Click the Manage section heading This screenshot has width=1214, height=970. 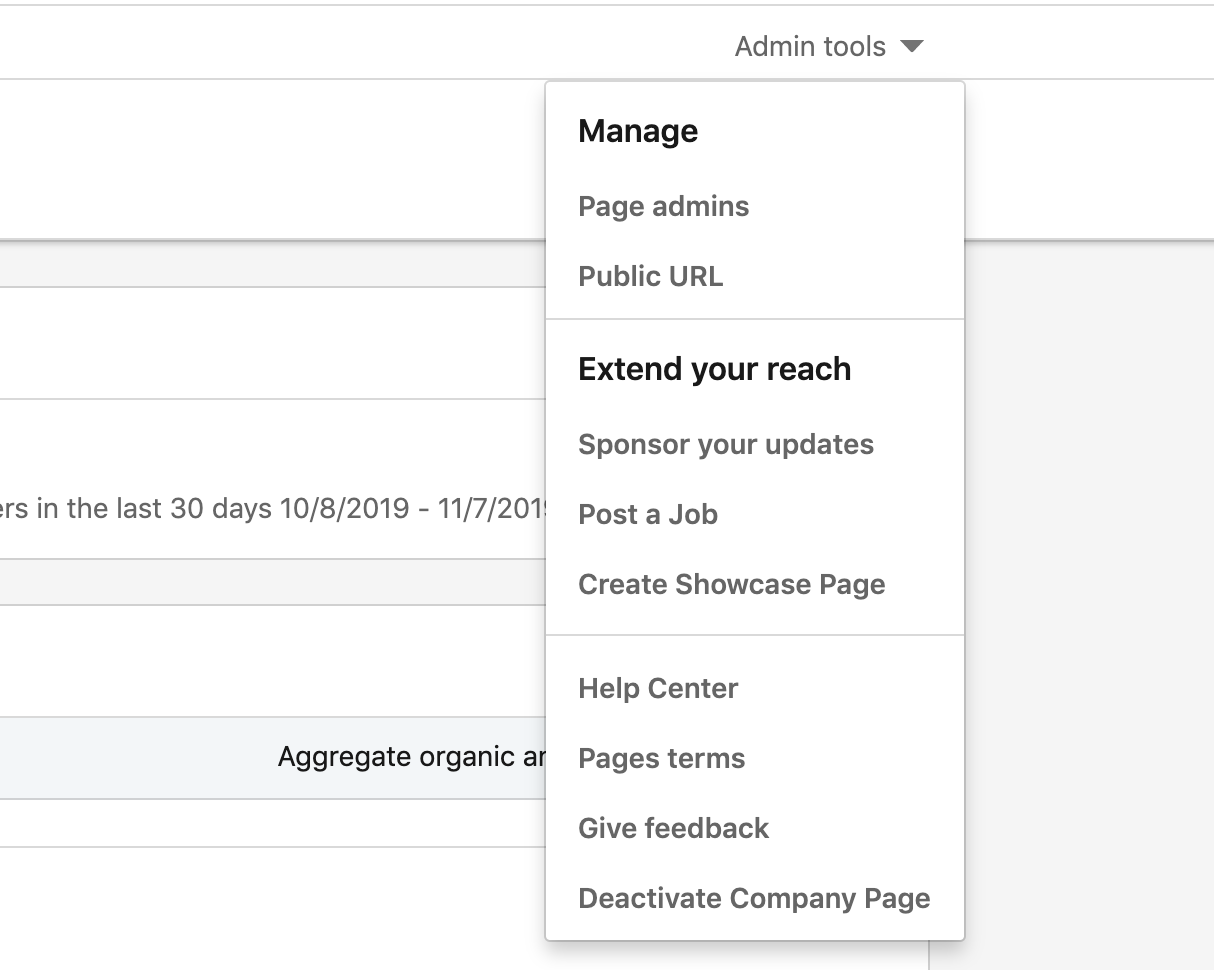tap(638, 132)
